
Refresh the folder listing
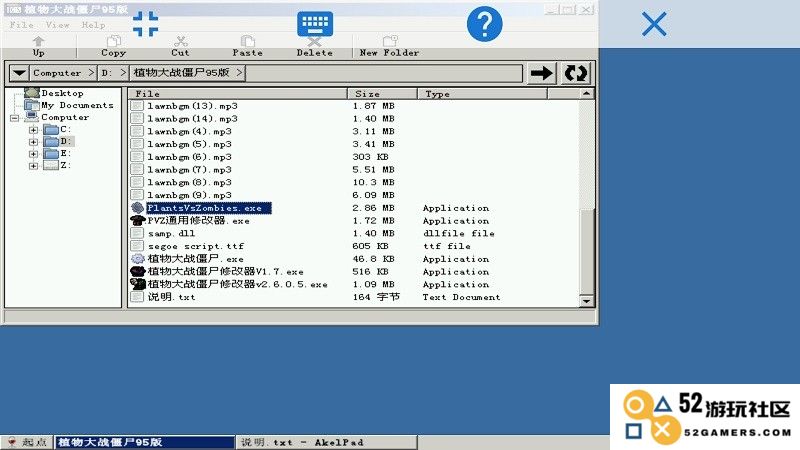tap(576, 73)
